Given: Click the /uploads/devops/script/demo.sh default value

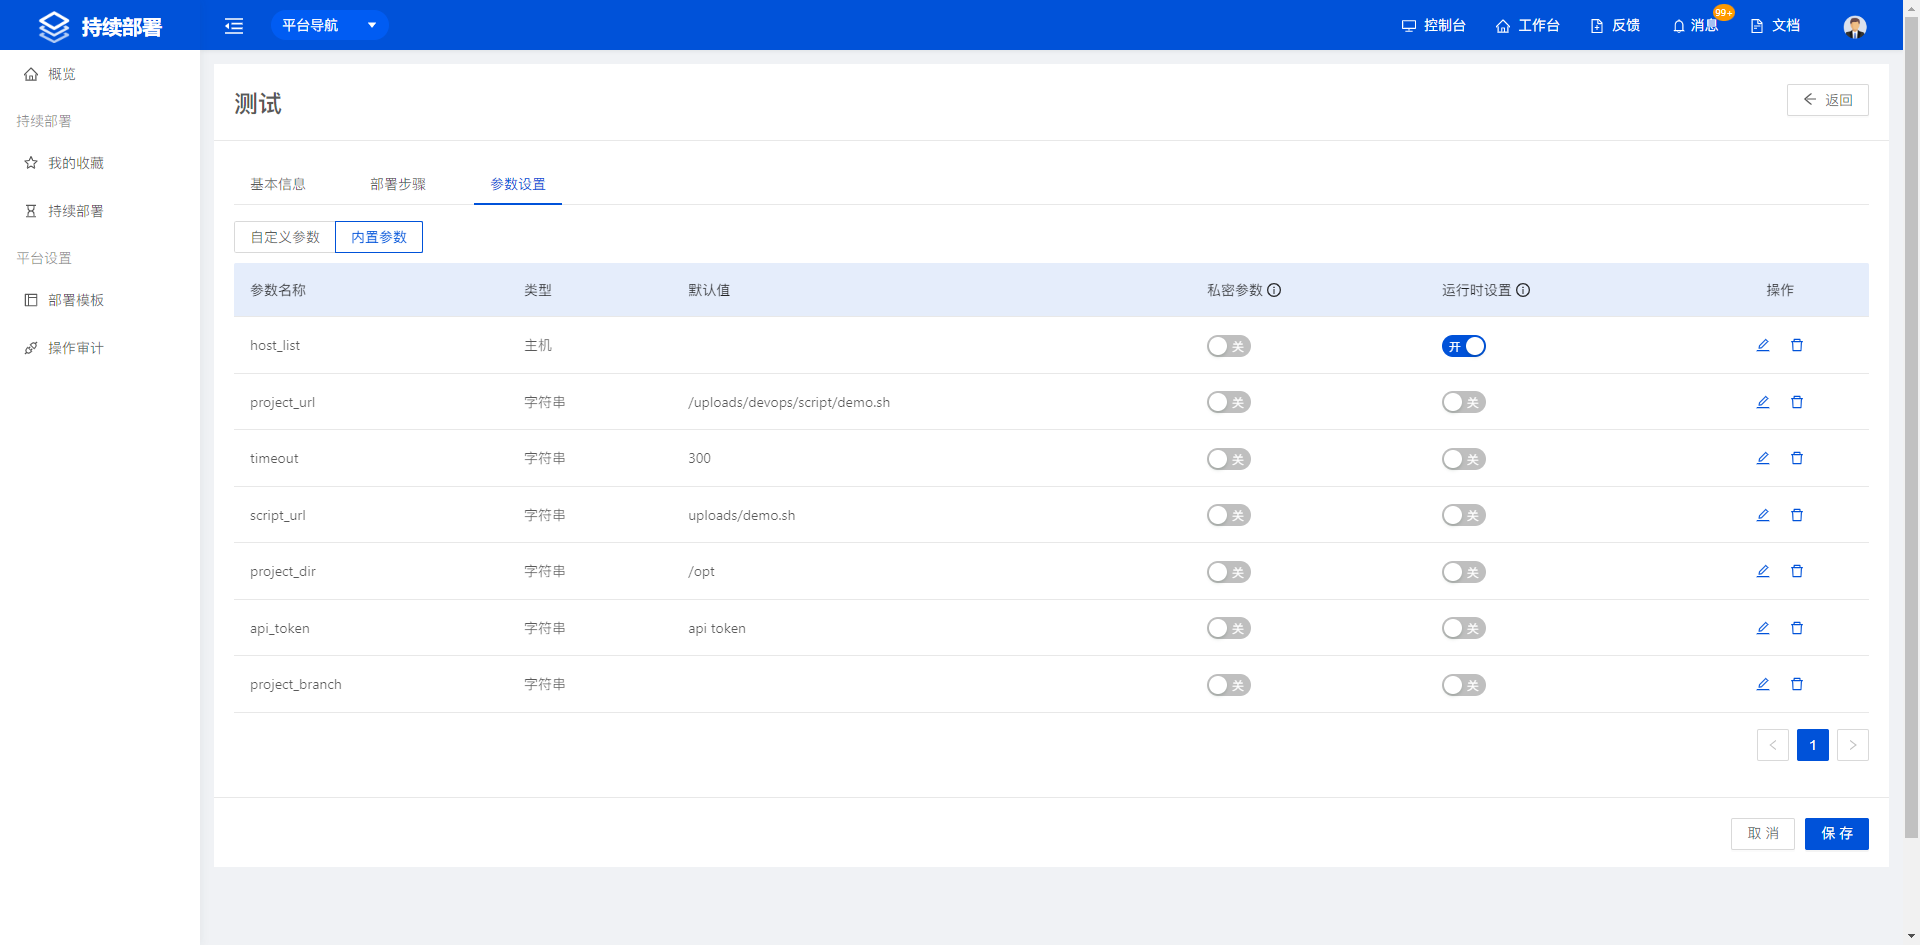Looking at the screenshot, I should tap(789, 402).
